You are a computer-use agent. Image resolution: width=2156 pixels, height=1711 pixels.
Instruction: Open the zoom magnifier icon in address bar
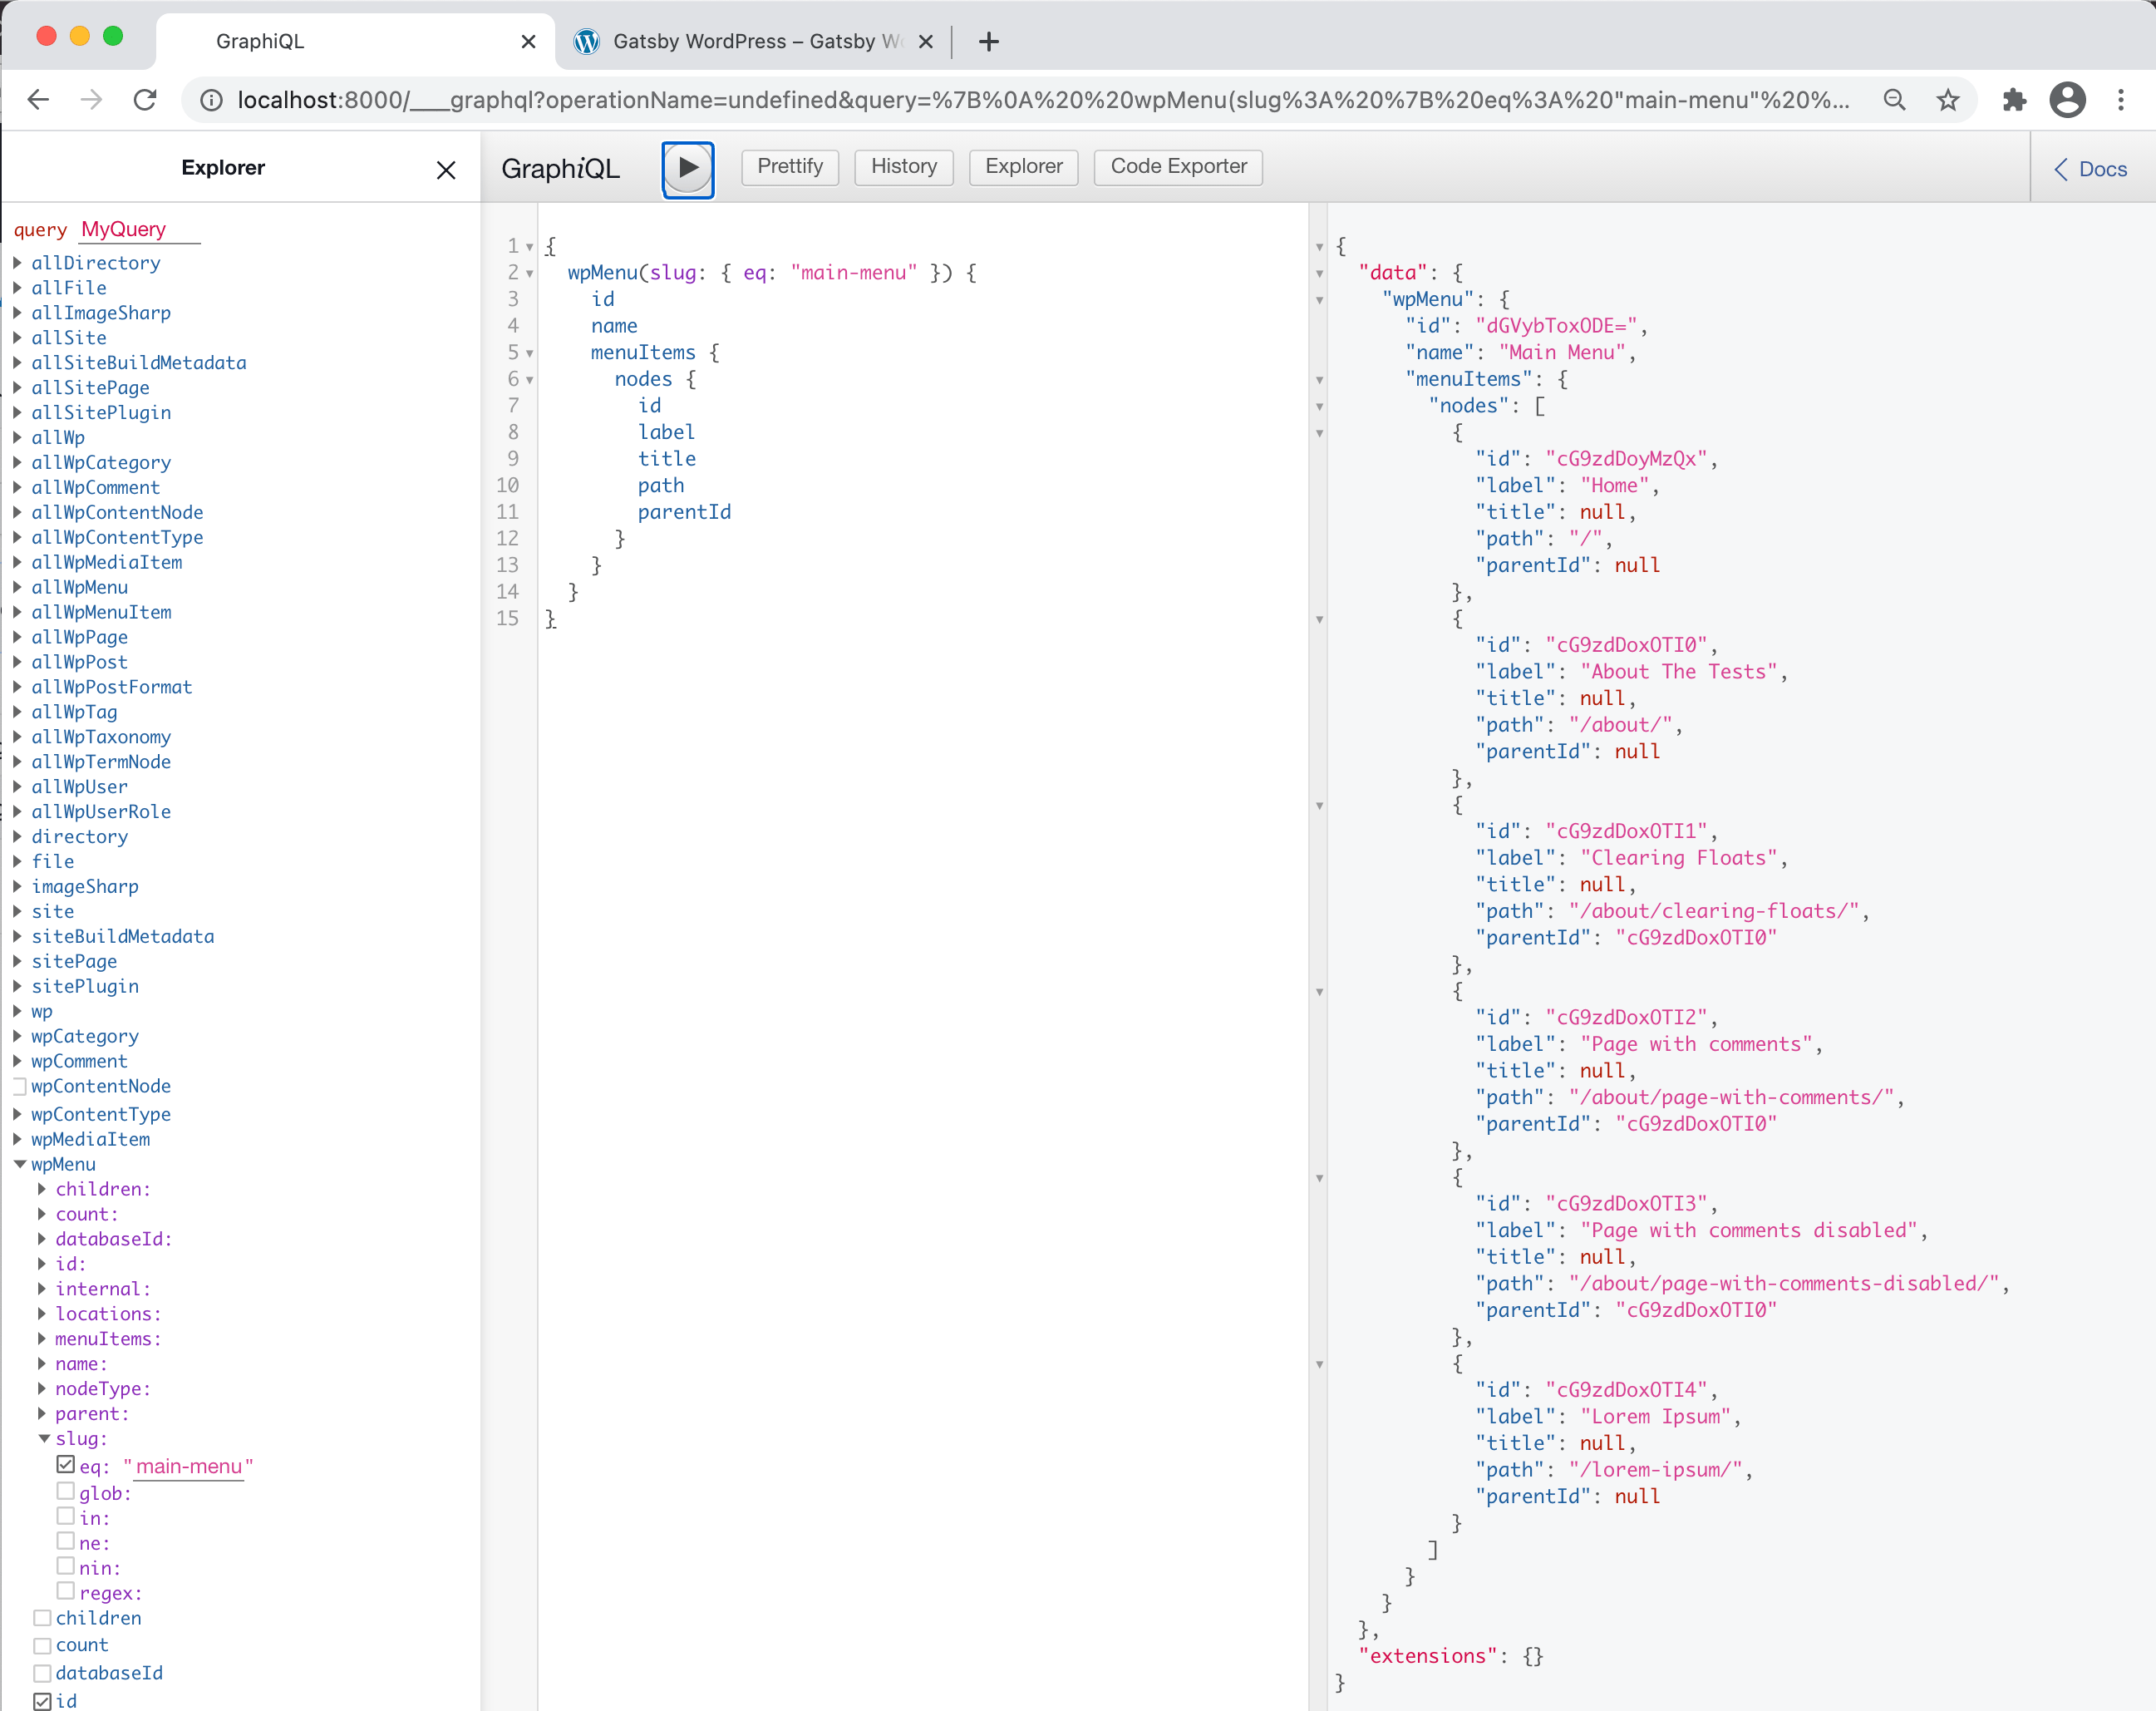(1894, 100)
